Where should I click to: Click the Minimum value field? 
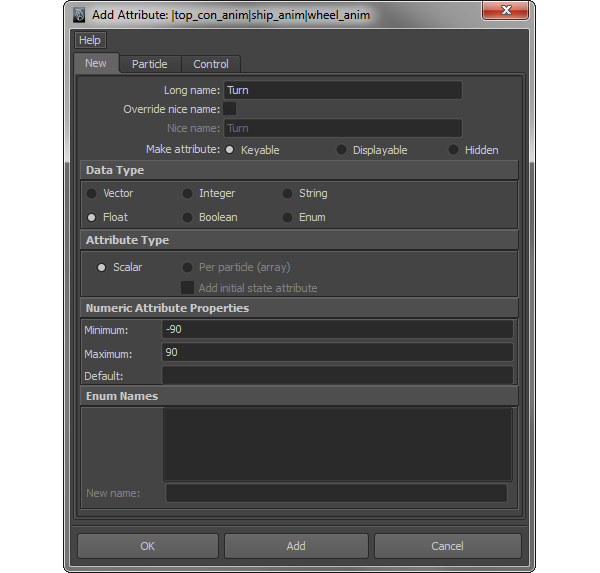[x=337, y=330]
